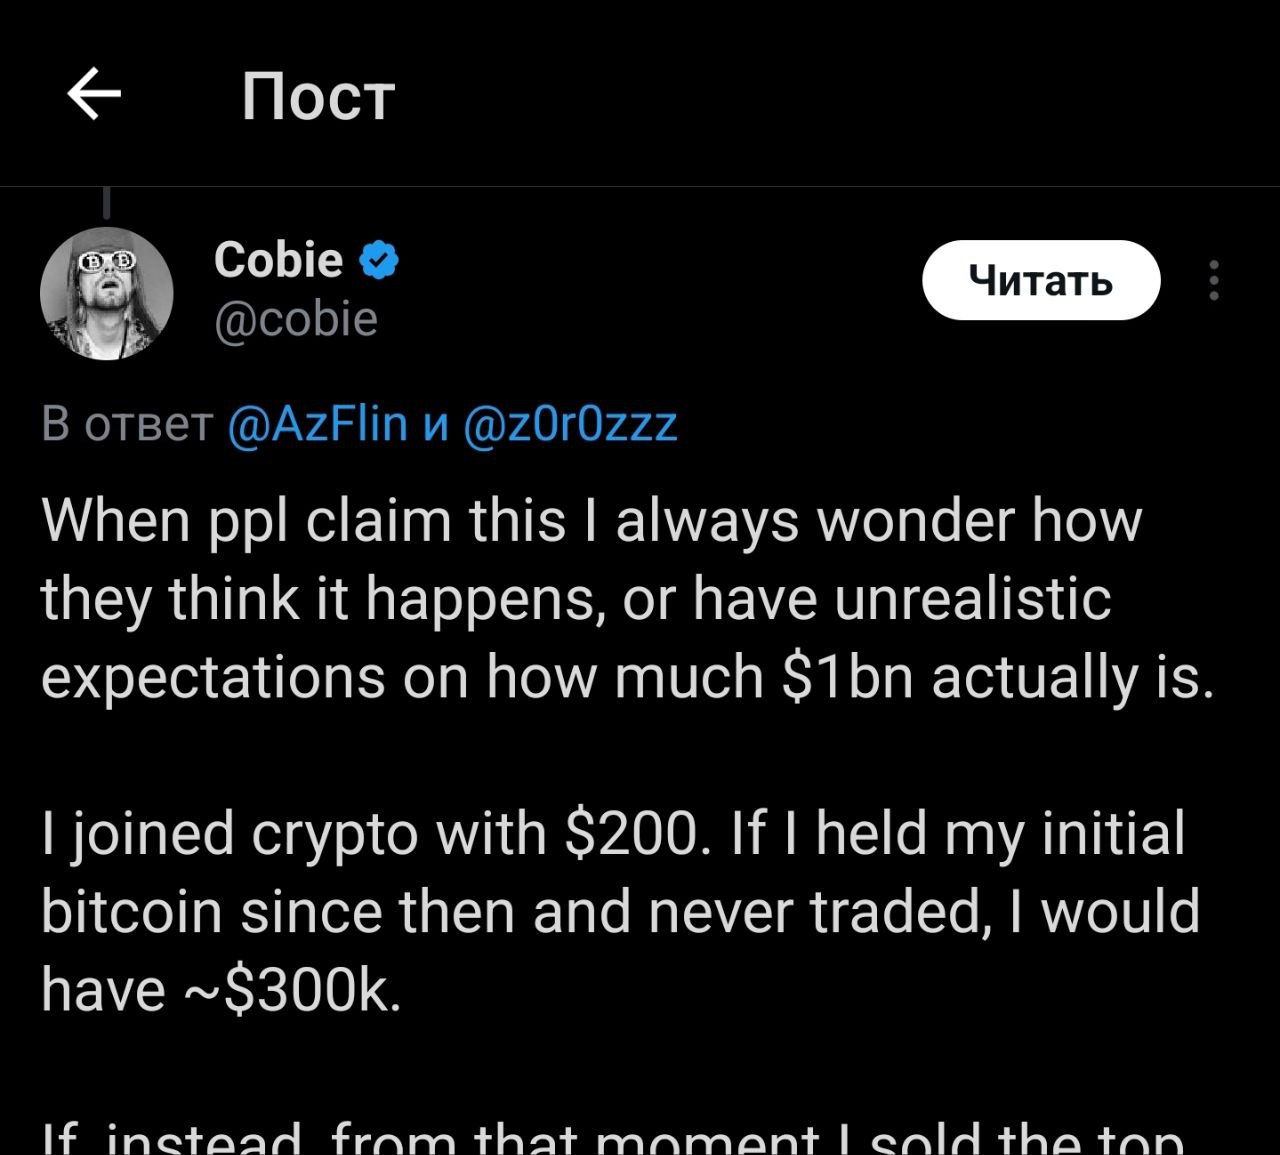The image size is (1280, 1155).
Task: Click the Cobie display name
Action: 278,260
